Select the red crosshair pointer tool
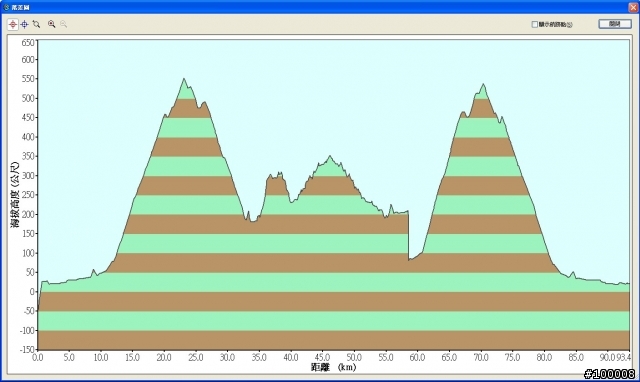 [13, 24]
